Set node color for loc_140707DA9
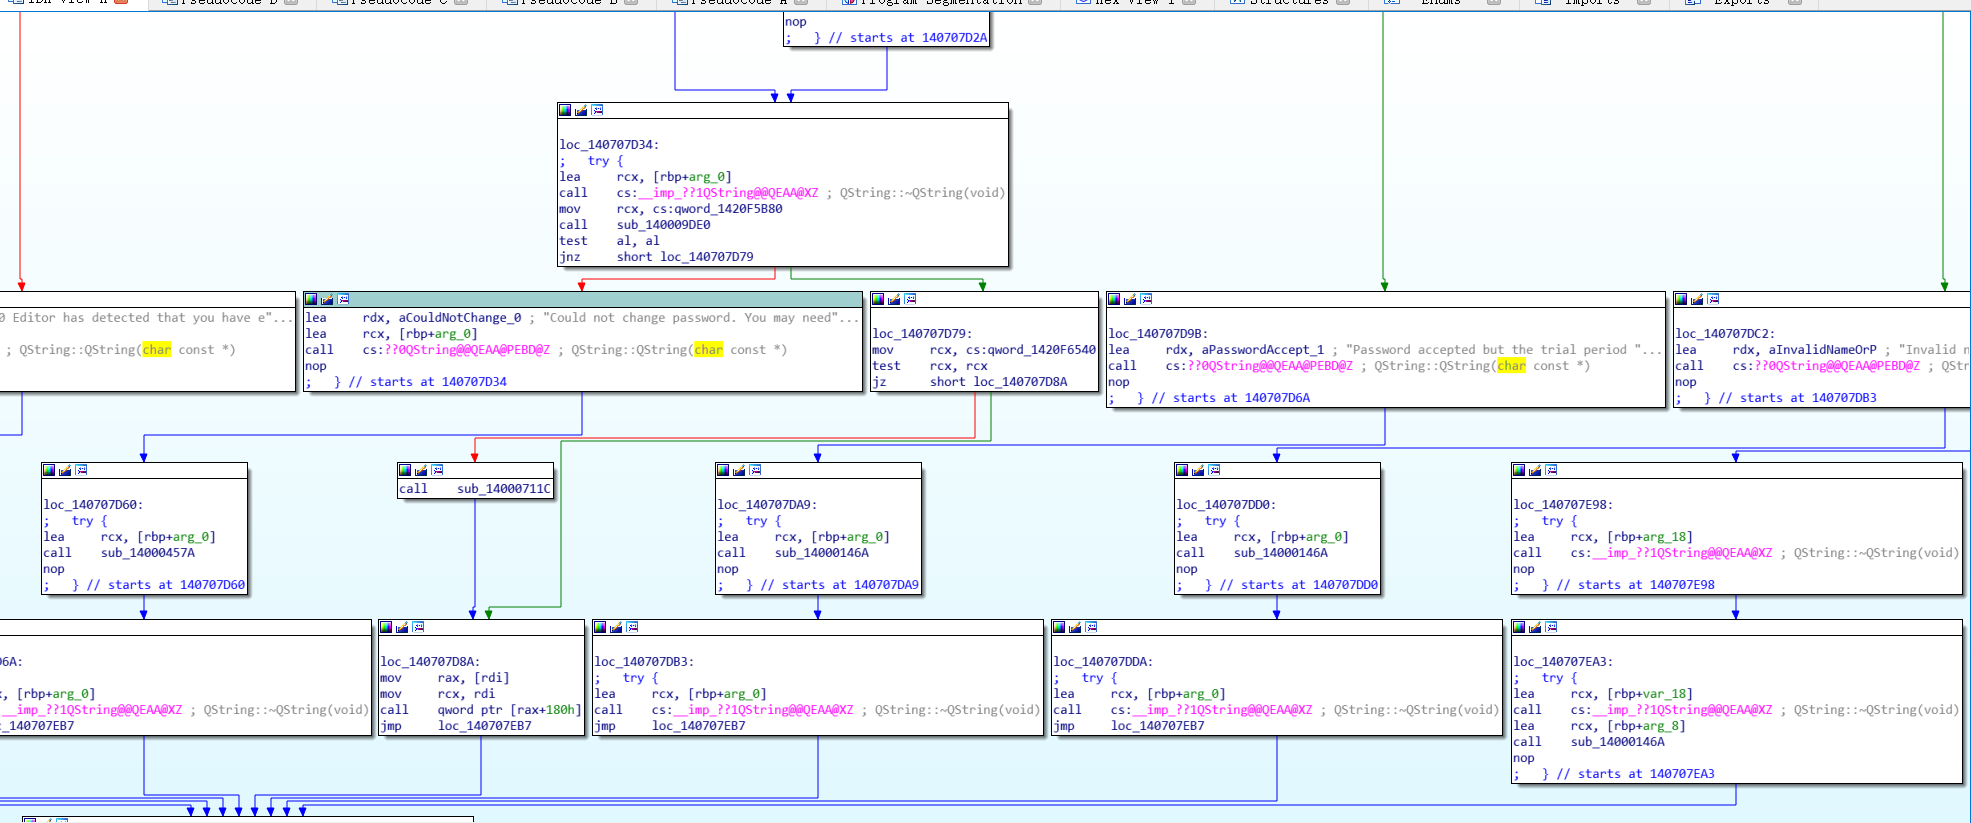 point(723,470)
